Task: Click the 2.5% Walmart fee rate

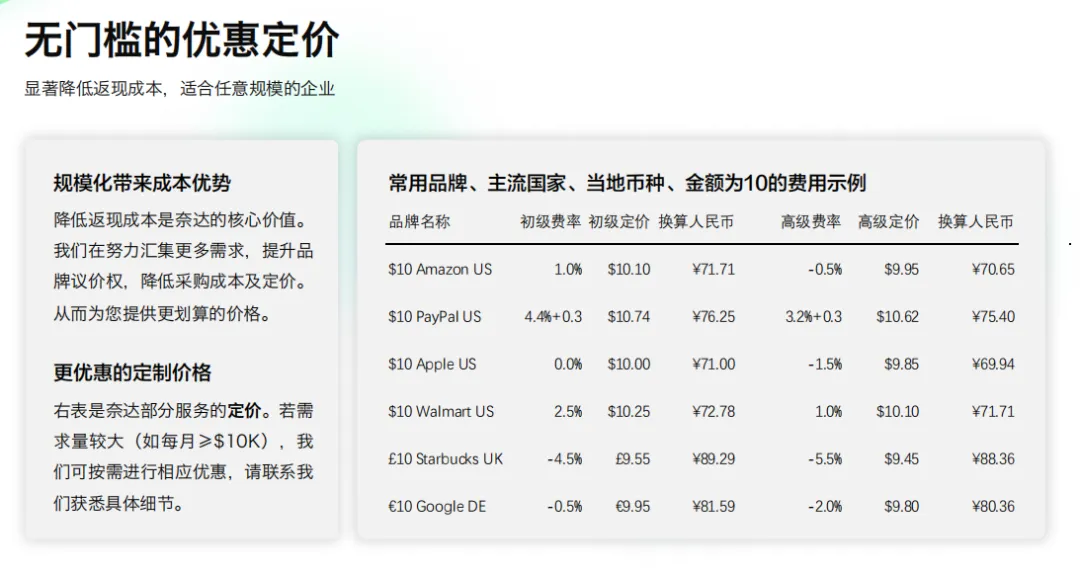Action: click(x=568, y=412)
